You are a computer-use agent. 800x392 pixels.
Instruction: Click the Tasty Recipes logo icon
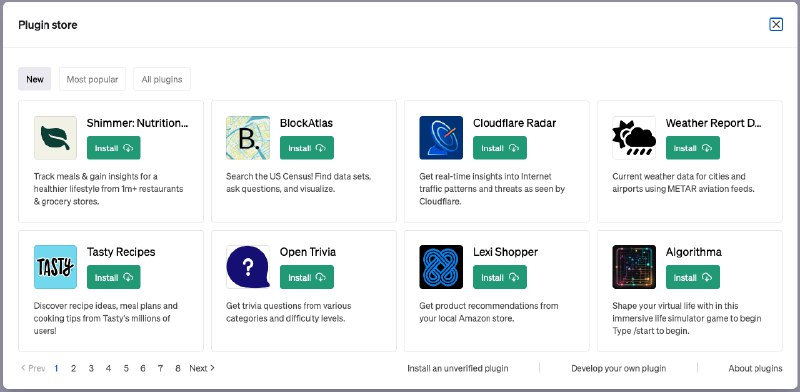[56, 267]
